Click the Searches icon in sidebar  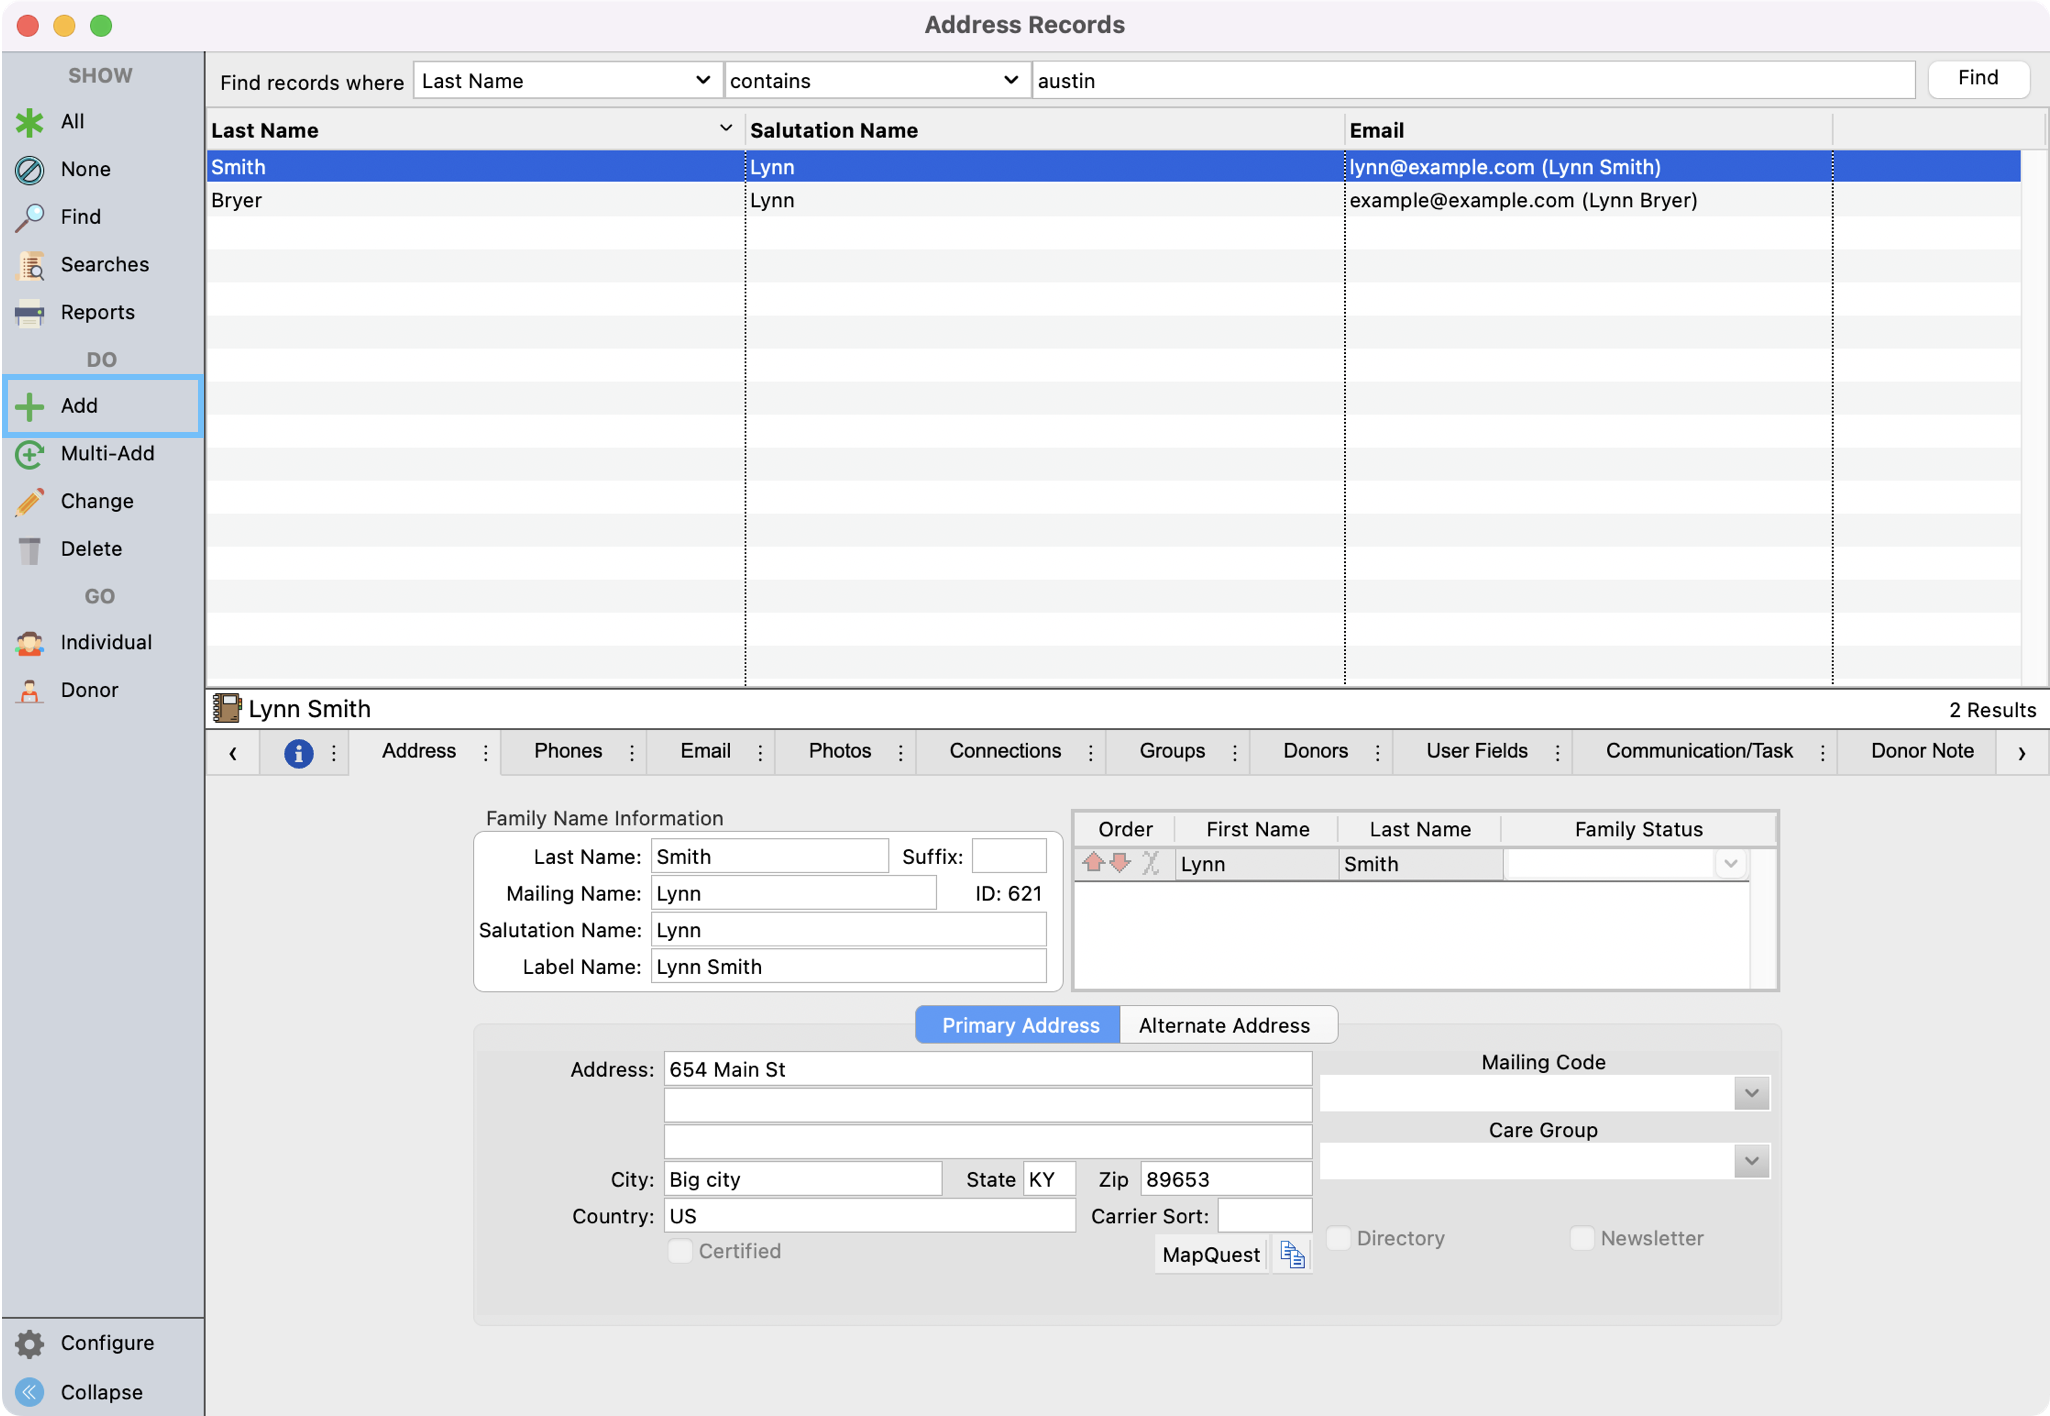pyautogui.click(x=31, y=265)
